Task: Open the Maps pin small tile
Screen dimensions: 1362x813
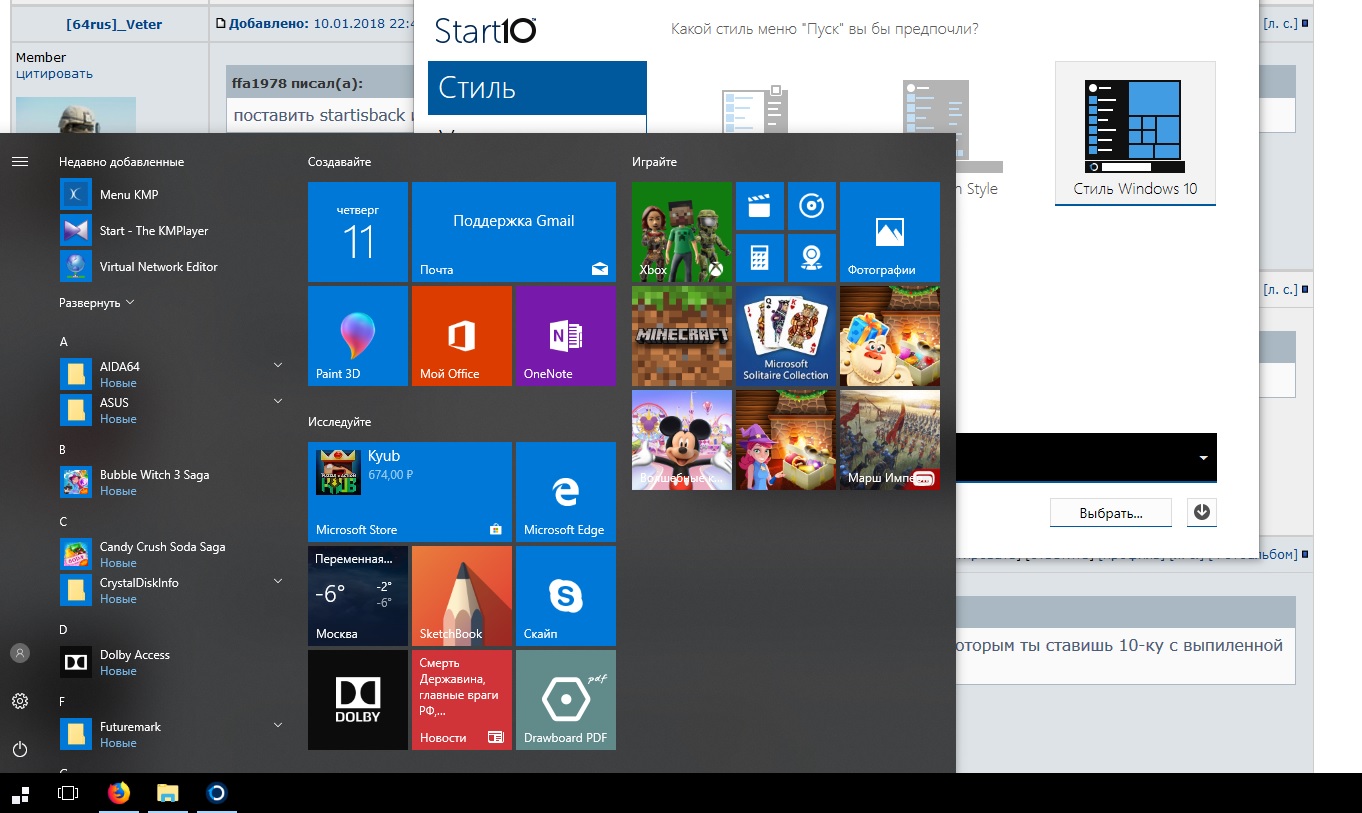Action: pyautogui.click(x=812, y=258)
